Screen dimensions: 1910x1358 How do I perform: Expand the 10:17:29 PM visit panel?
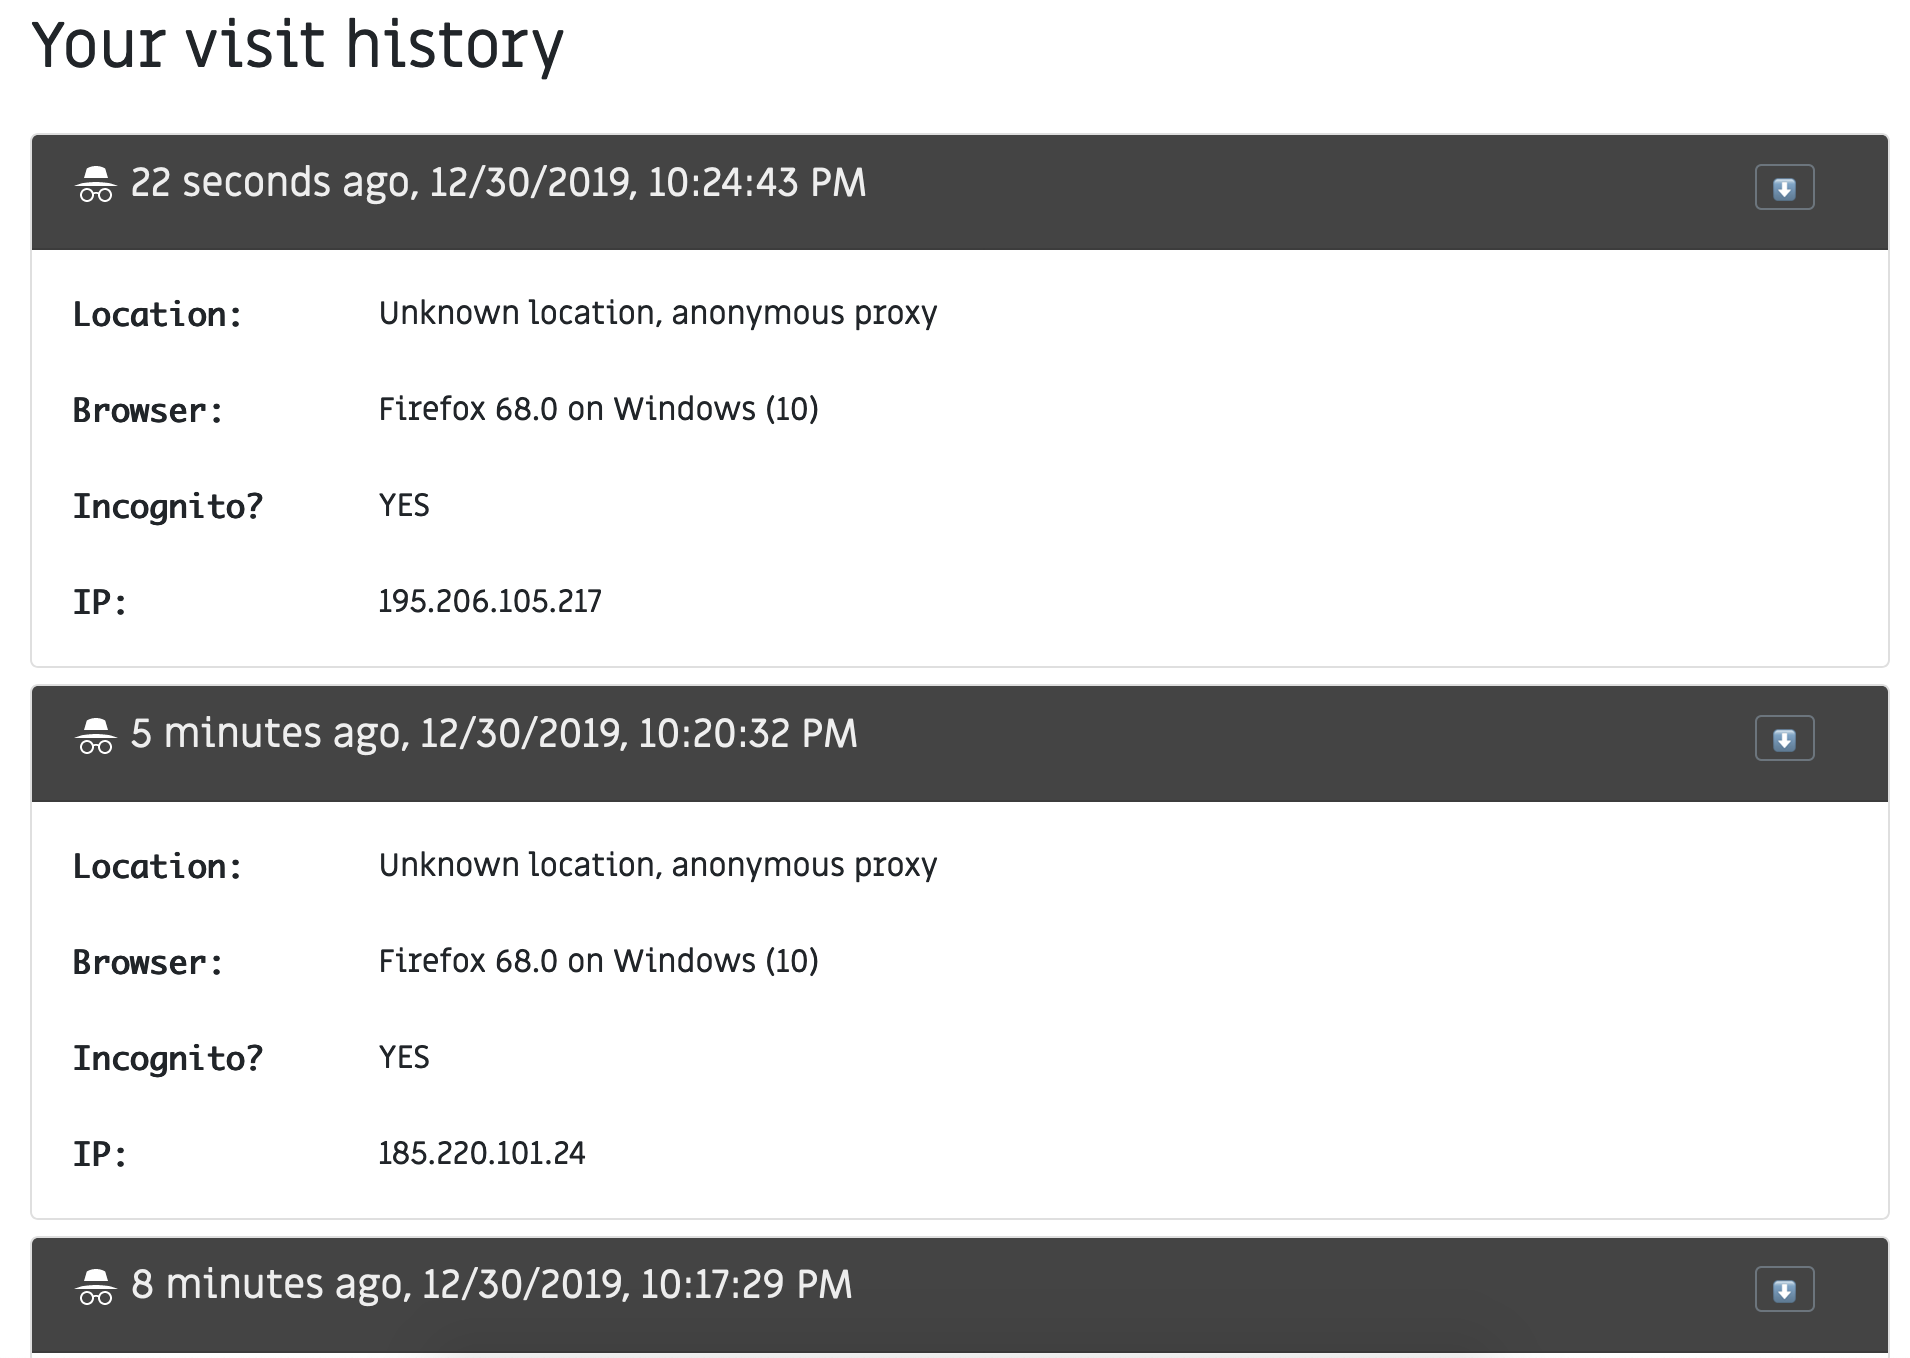pos(1784,1290)
